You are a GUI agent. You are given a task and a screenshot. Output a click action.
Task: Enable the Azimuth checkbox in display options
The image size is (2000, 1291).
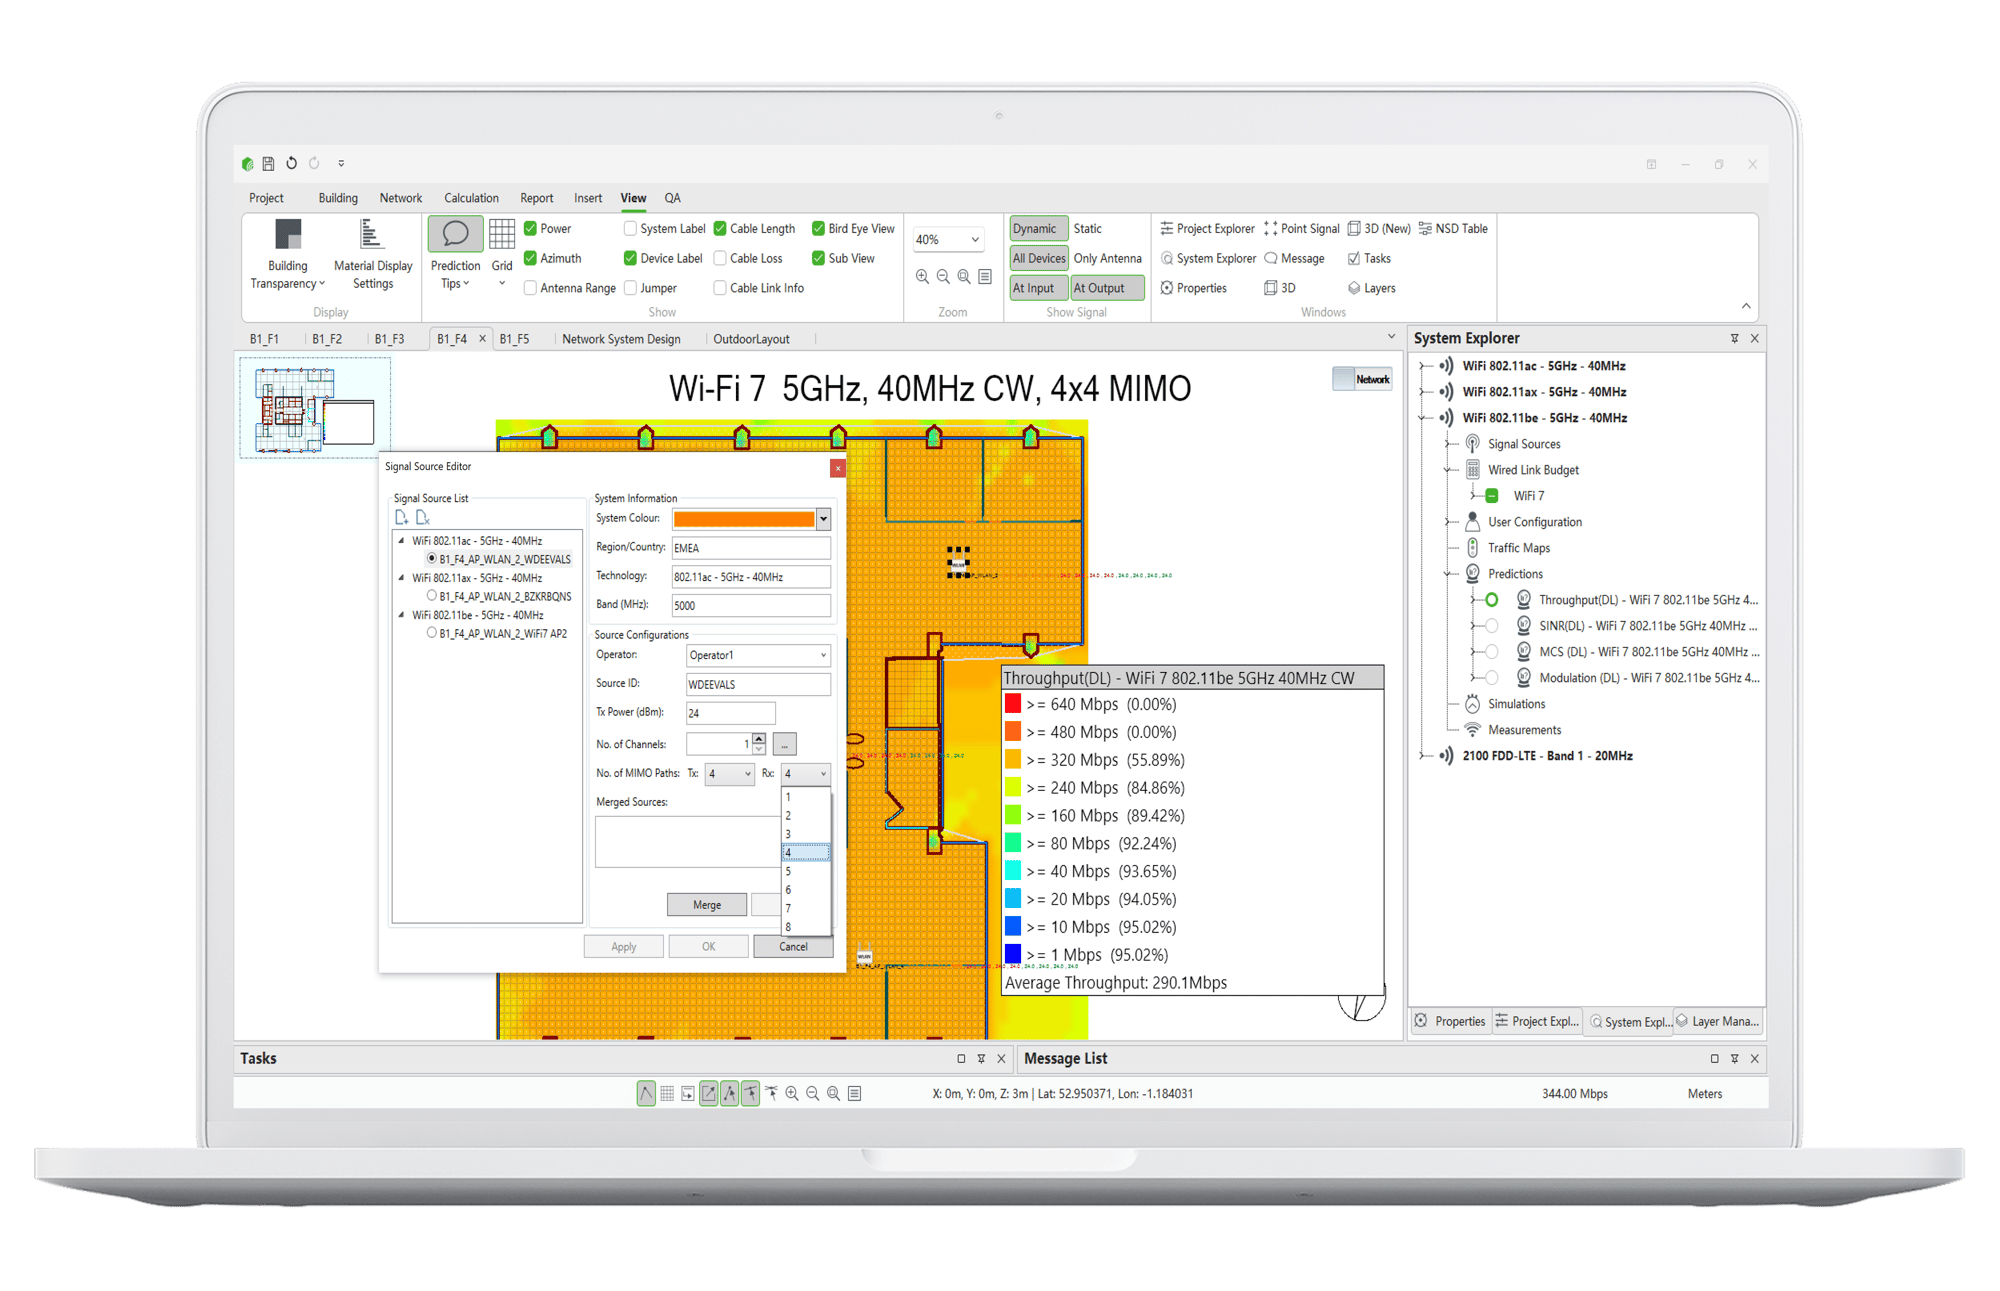click(529, 258)
